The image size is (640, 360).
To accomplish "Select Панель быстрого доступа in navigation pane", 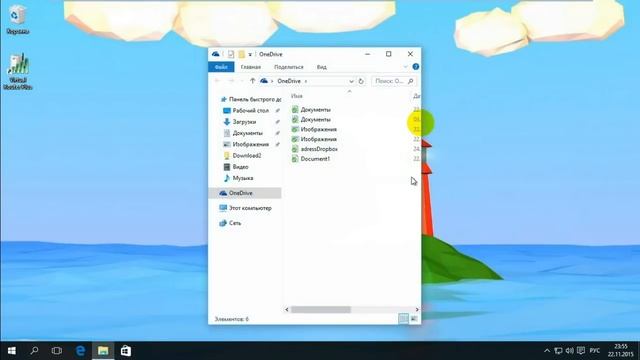I will coord(250,99).
